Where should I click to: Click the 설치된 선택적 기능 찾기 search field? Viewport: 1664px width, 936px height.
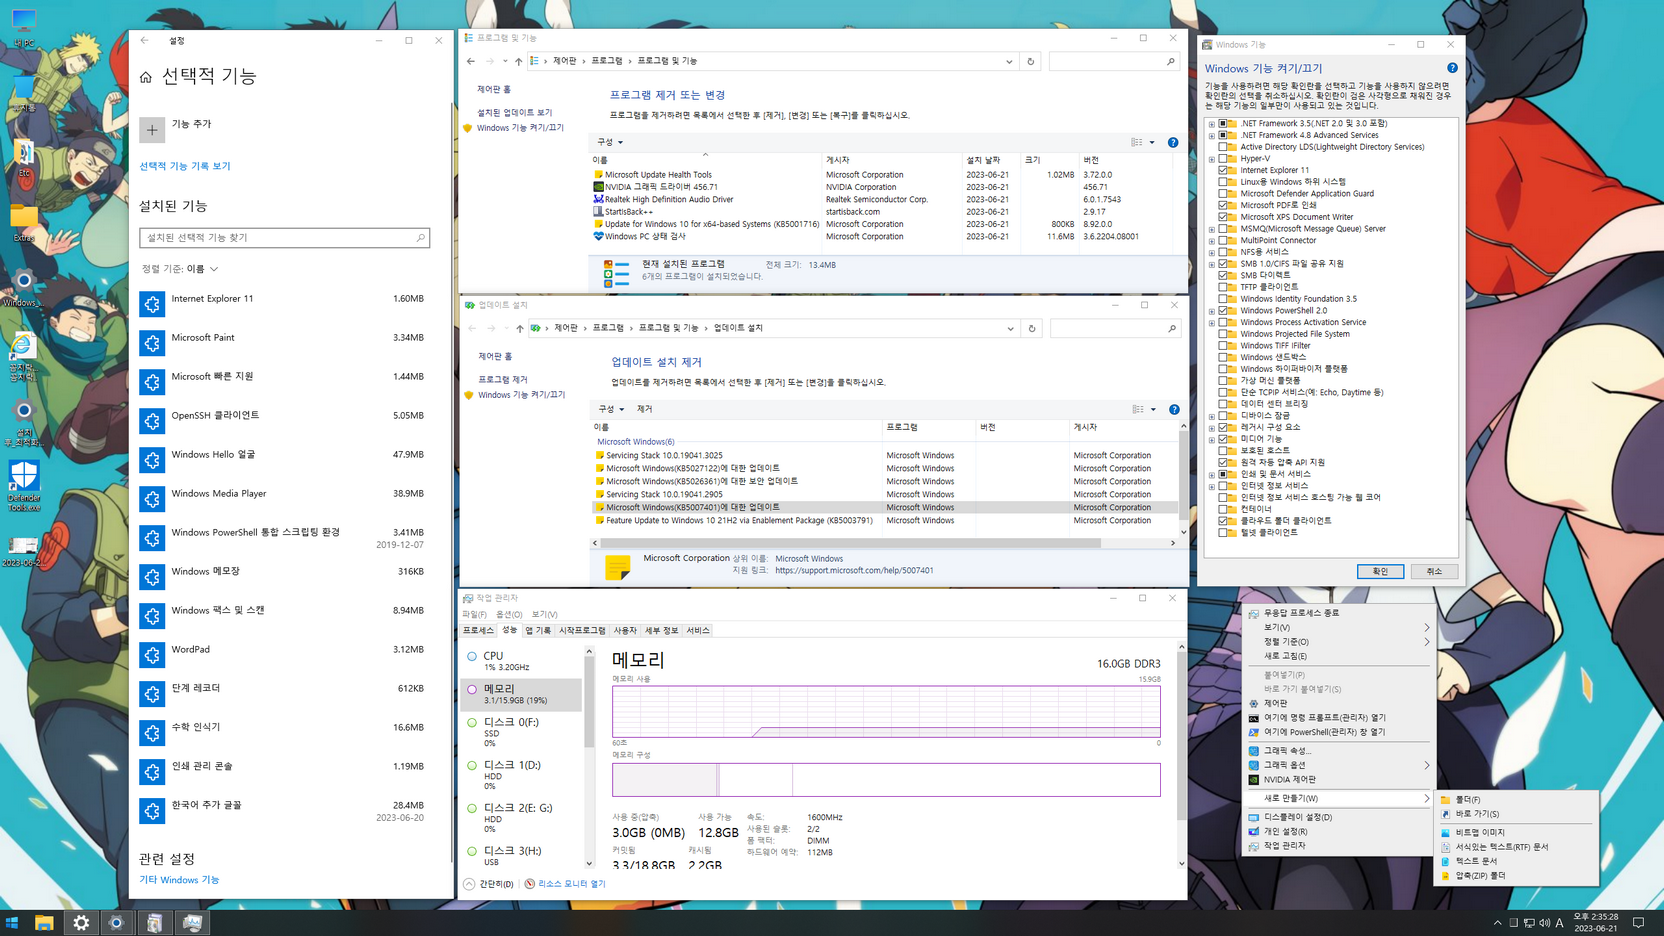(x=284, y=238)
